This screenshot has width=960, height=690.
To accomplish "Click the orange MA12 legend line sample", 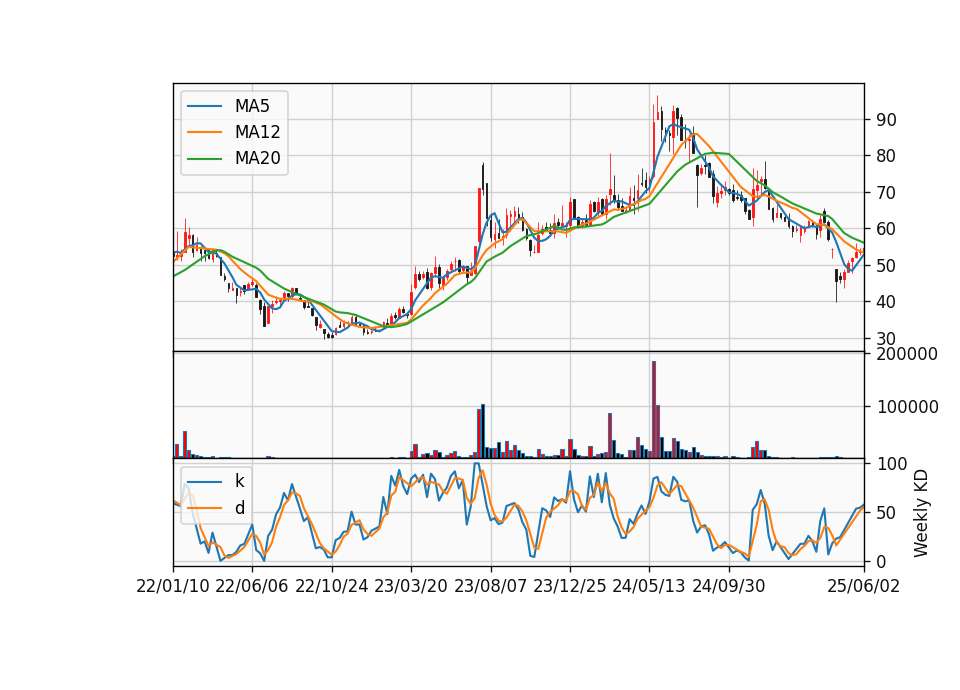I will point(204,132).
